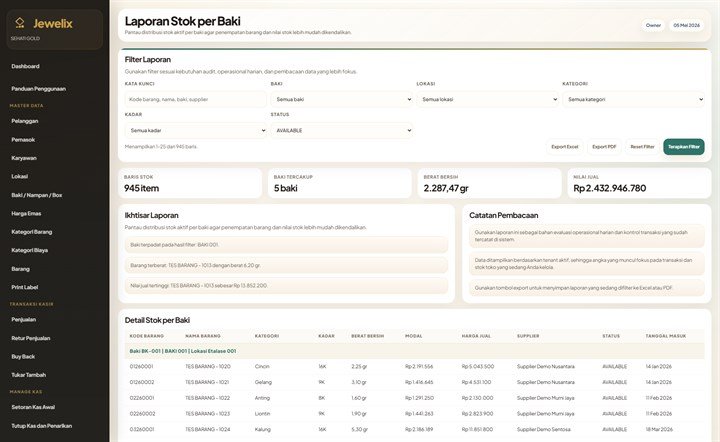Click the Export PDF button

point(604,147)
